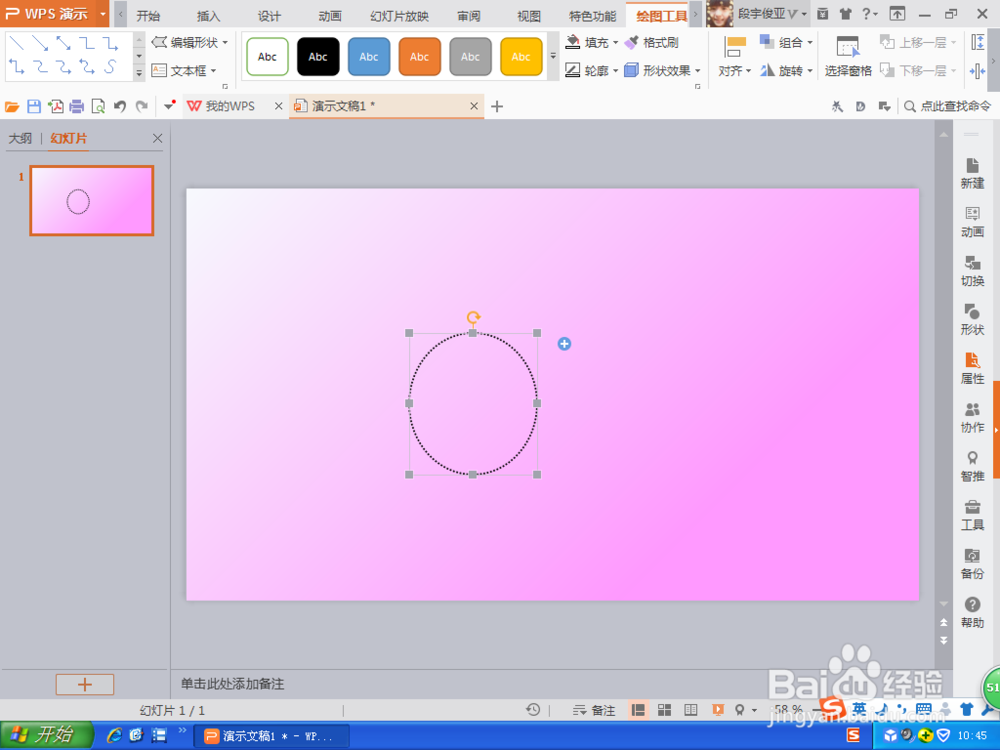1000x750 pixels.
Task: Open the 开始 (Home) ribbon tab
Action: [x=148, y=16]
